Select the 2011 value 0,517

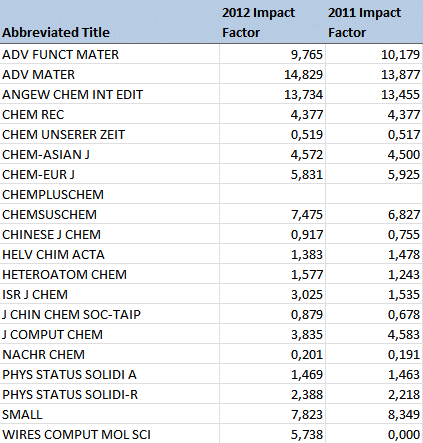(x=404, y=135)
